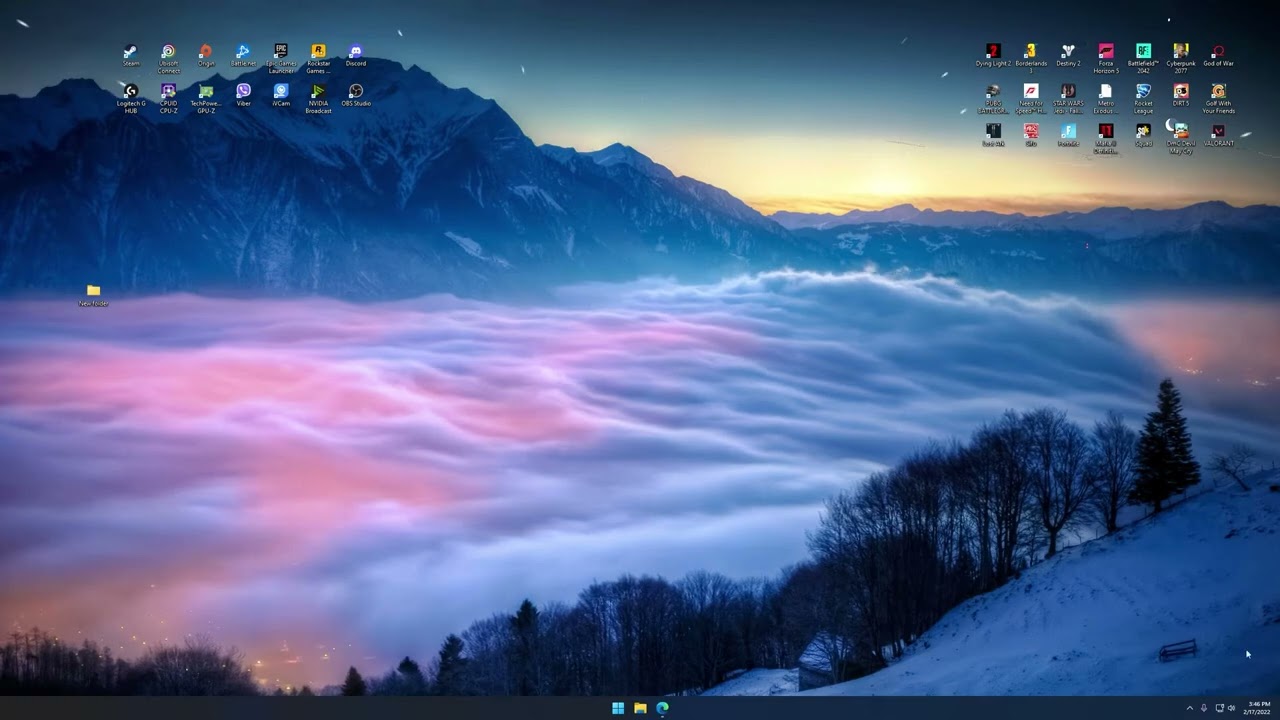The image size is (1280, 720).
Task: Click the NVIDIA Broadcast icon
Action: (318, 99)
